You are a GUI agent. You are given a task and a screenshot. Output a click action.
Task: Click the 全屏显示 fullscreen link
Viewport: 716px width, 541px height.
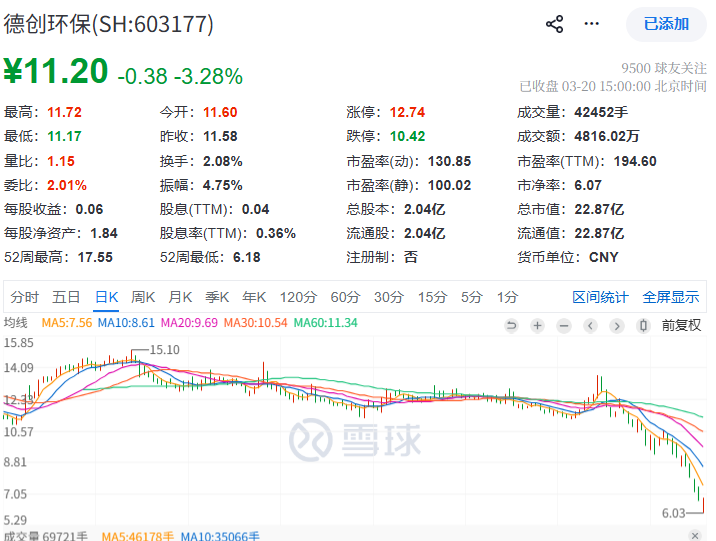(x=671, y=297)
